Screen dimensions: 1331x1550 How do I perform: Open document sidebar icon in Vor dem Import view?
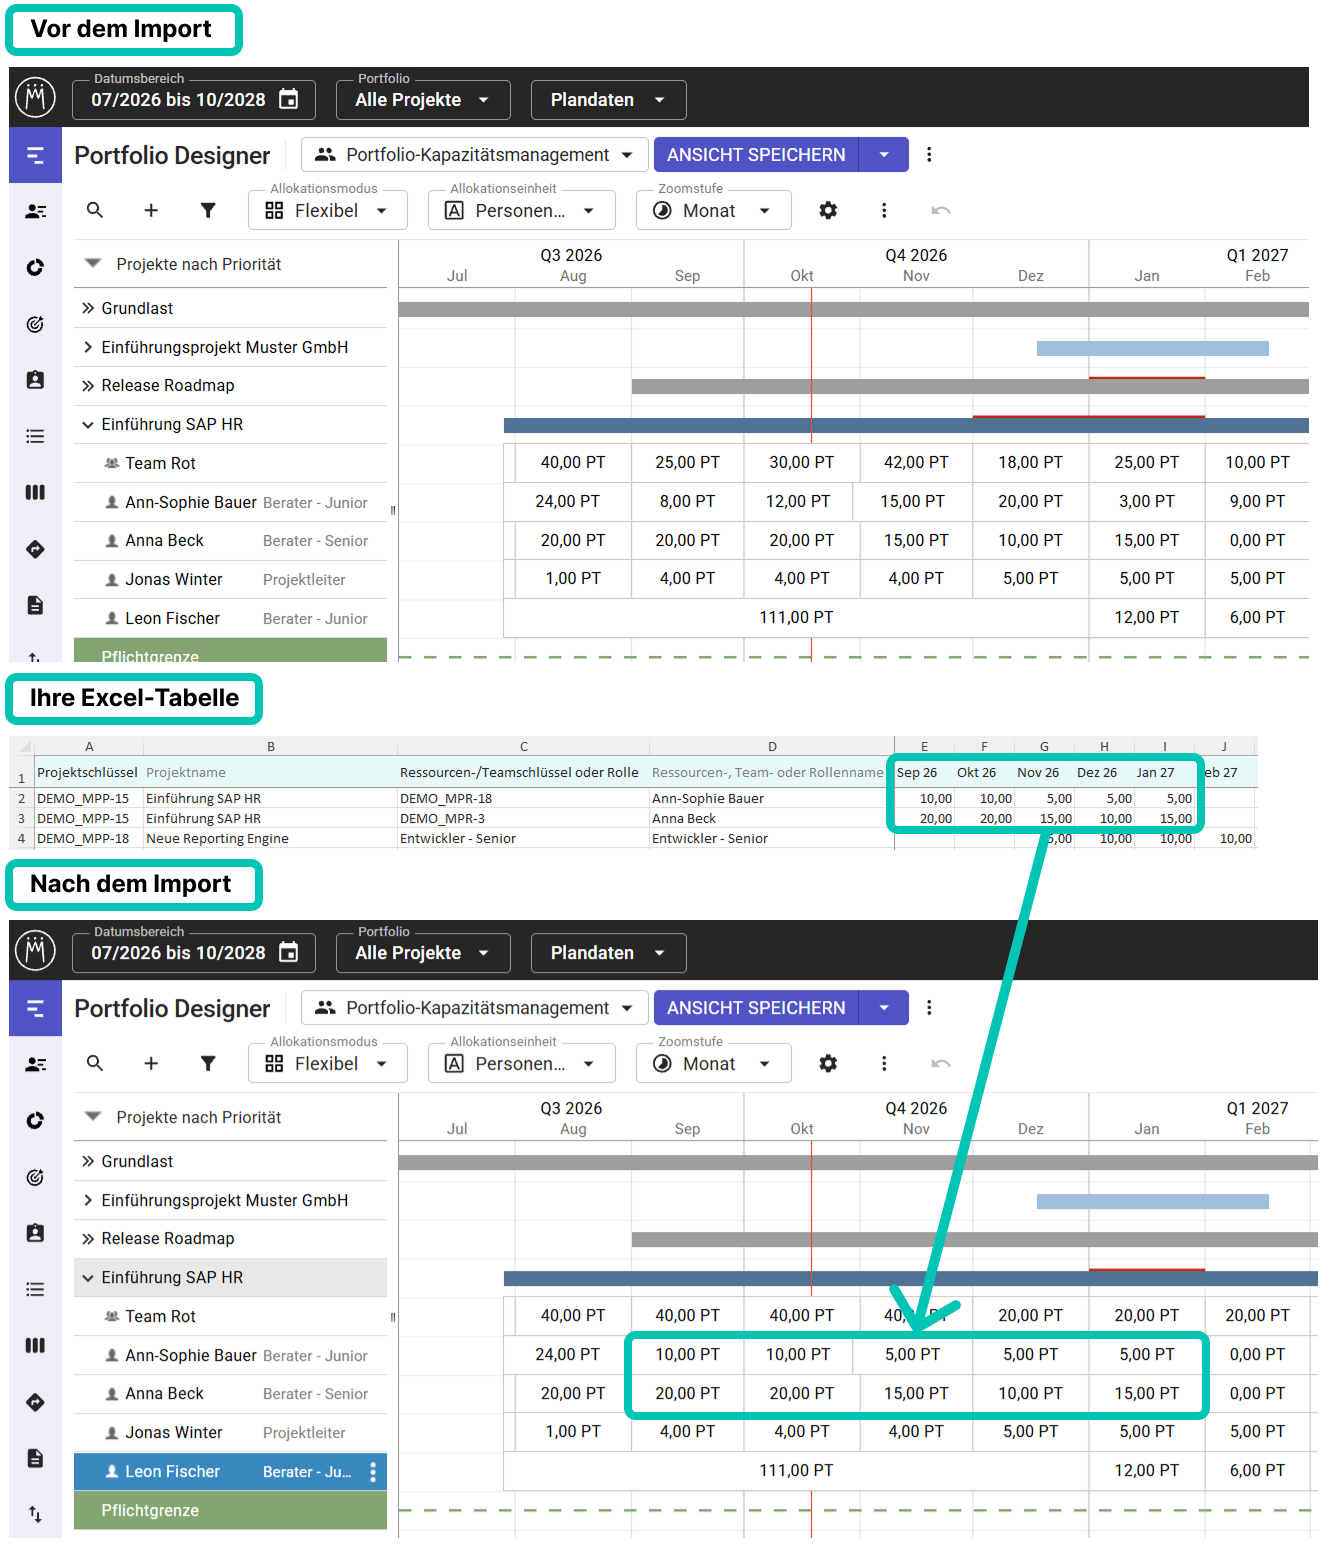point(35,605)
